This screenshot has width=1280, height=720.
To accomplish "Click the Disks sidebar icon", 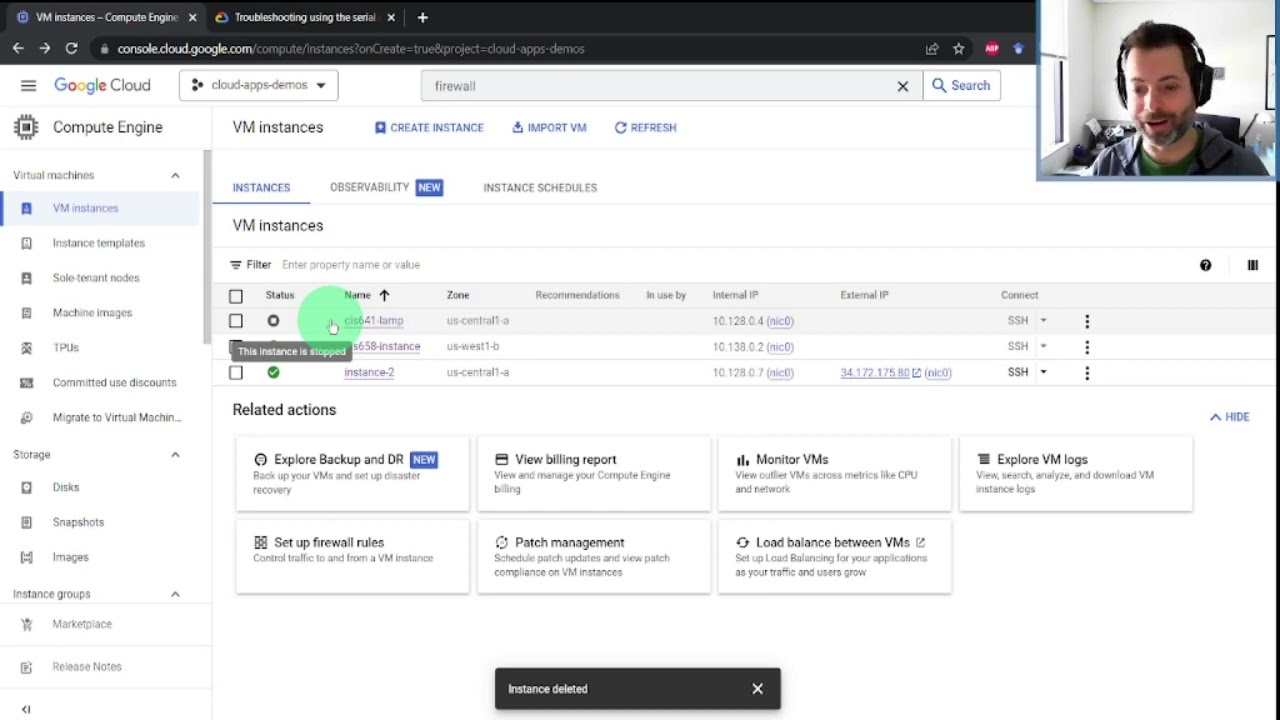I will coord(26,487).
